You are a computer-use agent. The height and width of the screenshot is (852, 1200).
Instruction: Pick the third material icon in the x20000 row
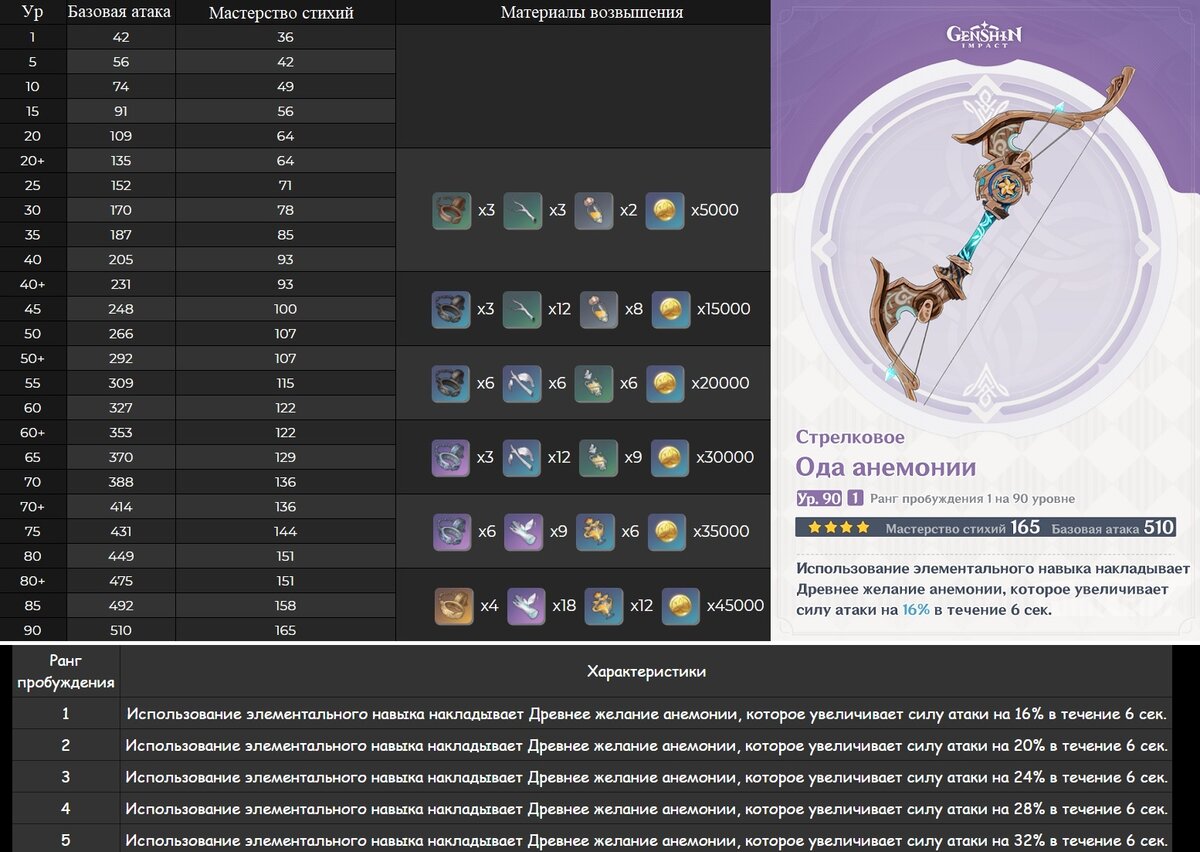(x=594, y=384)
